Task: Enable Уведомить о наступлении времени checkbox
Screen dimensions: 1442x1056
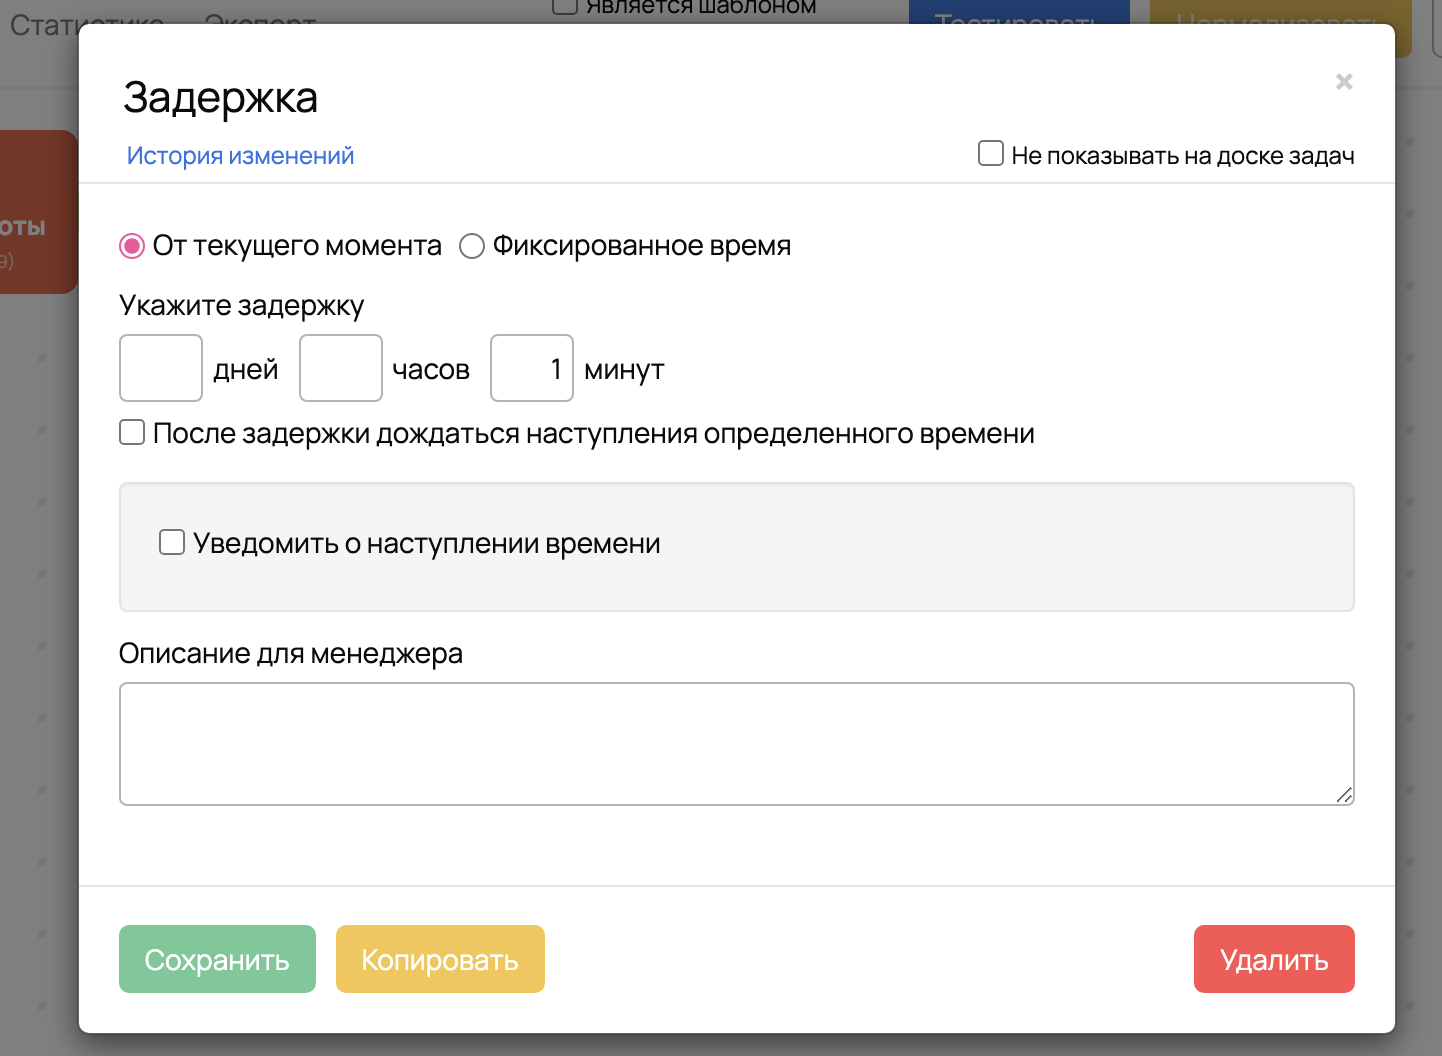Action: tap(172, 543)
